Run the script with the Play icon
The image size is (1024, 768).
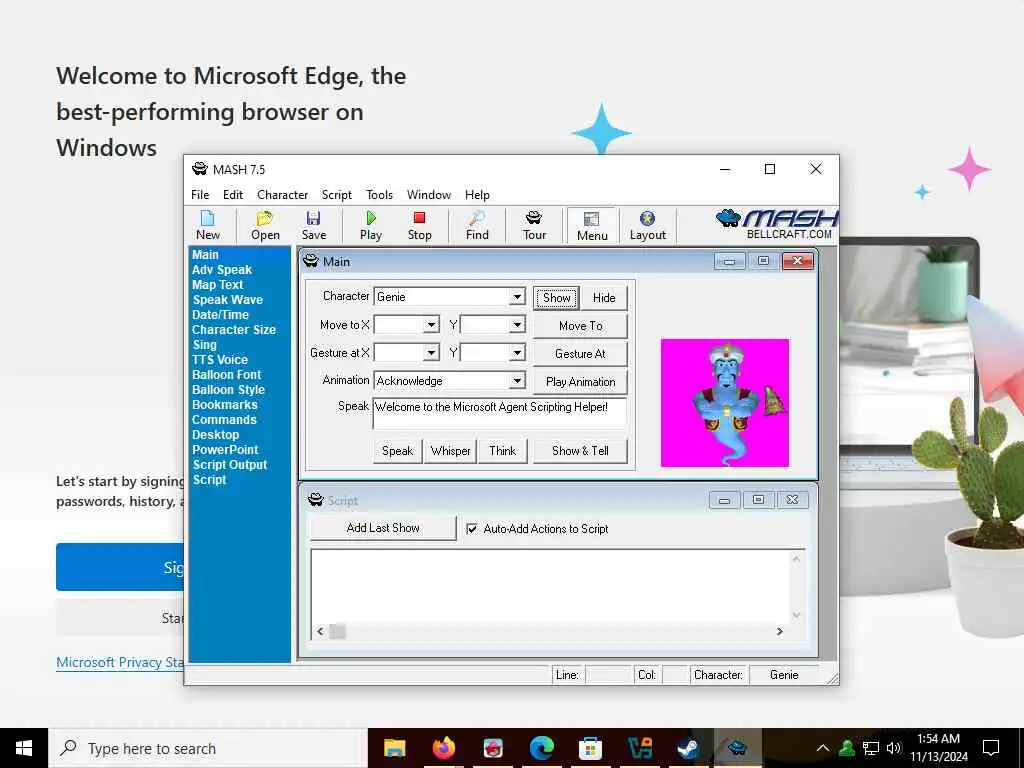[x=371, y=225]
